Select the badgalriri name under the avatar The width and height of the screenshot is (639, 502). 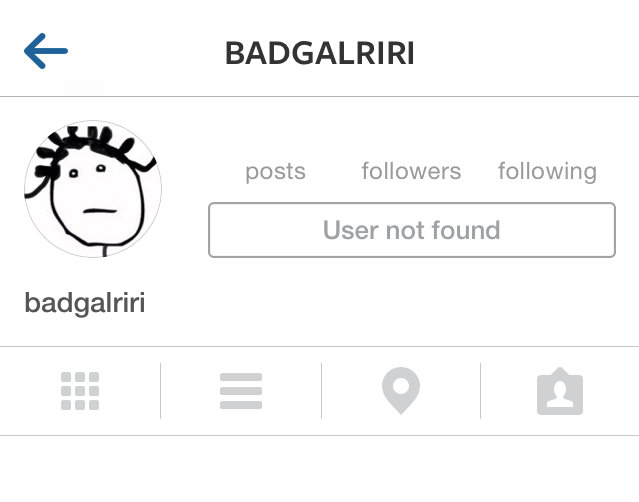(x=85, y=303)
